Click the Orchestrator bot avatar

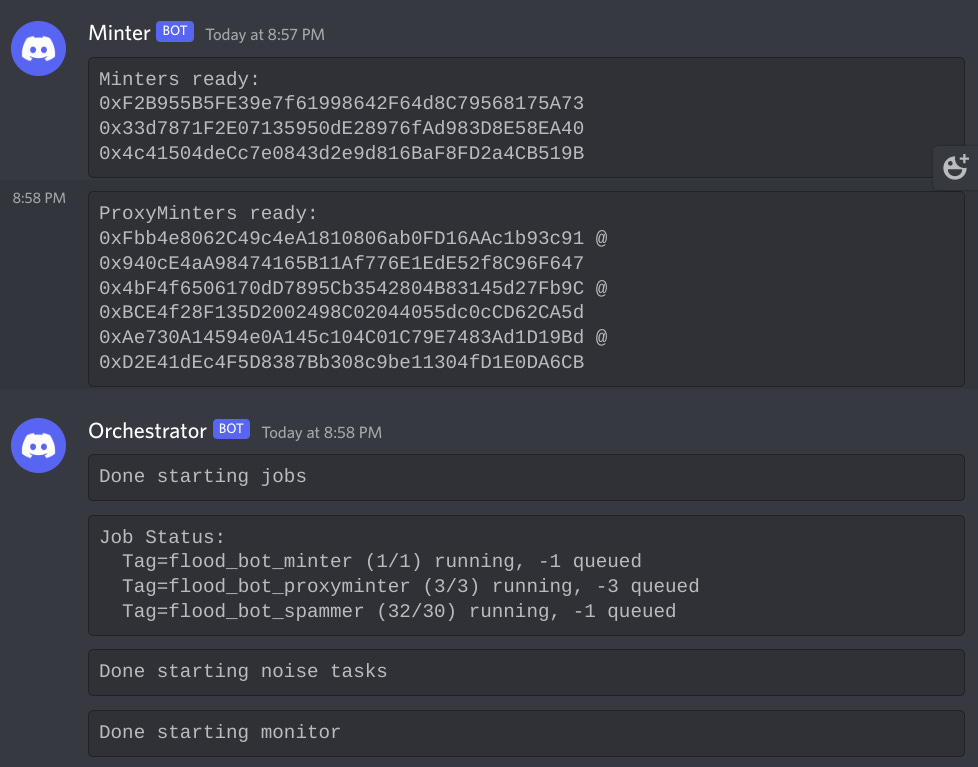(x=39, y=445)
